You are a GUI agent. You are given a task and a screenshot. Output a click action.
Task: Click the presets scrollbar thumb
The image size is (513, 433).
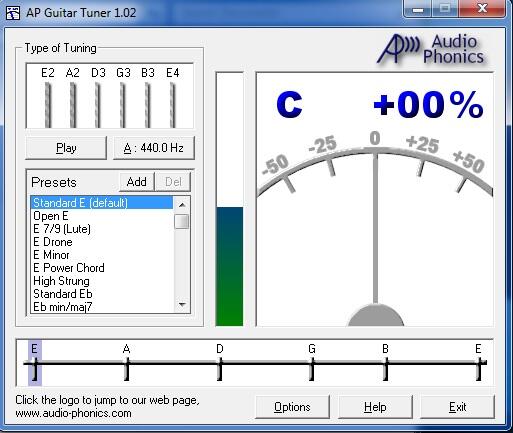tap(182, 222)
